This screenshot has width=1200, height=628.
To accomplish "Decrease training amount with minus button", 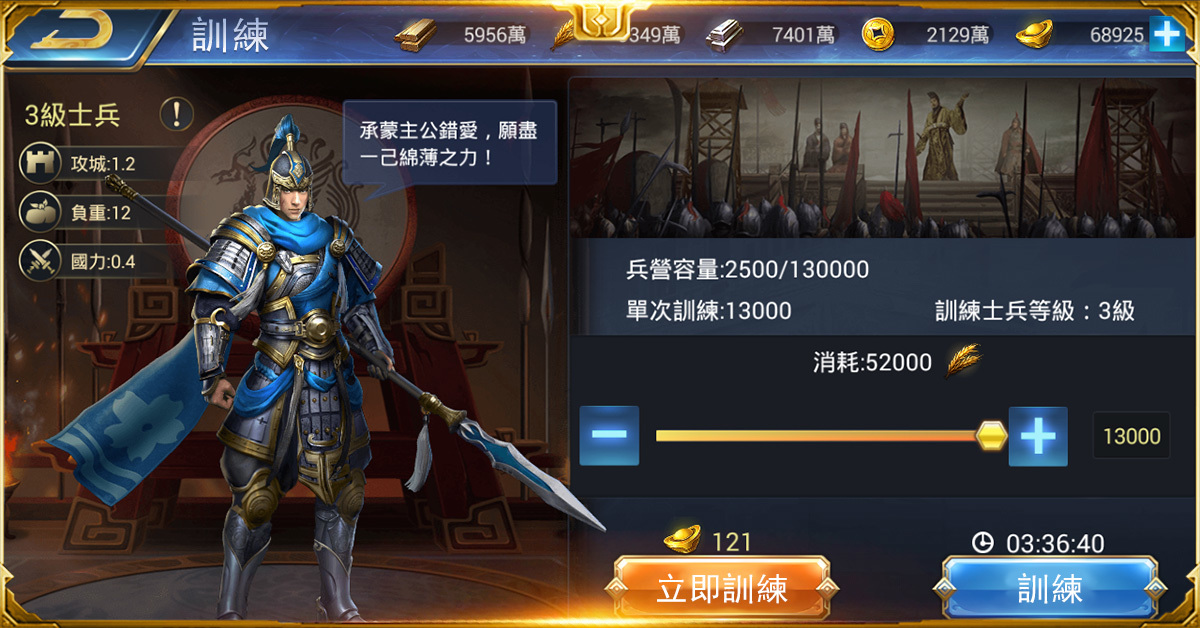I will [609, 436].
